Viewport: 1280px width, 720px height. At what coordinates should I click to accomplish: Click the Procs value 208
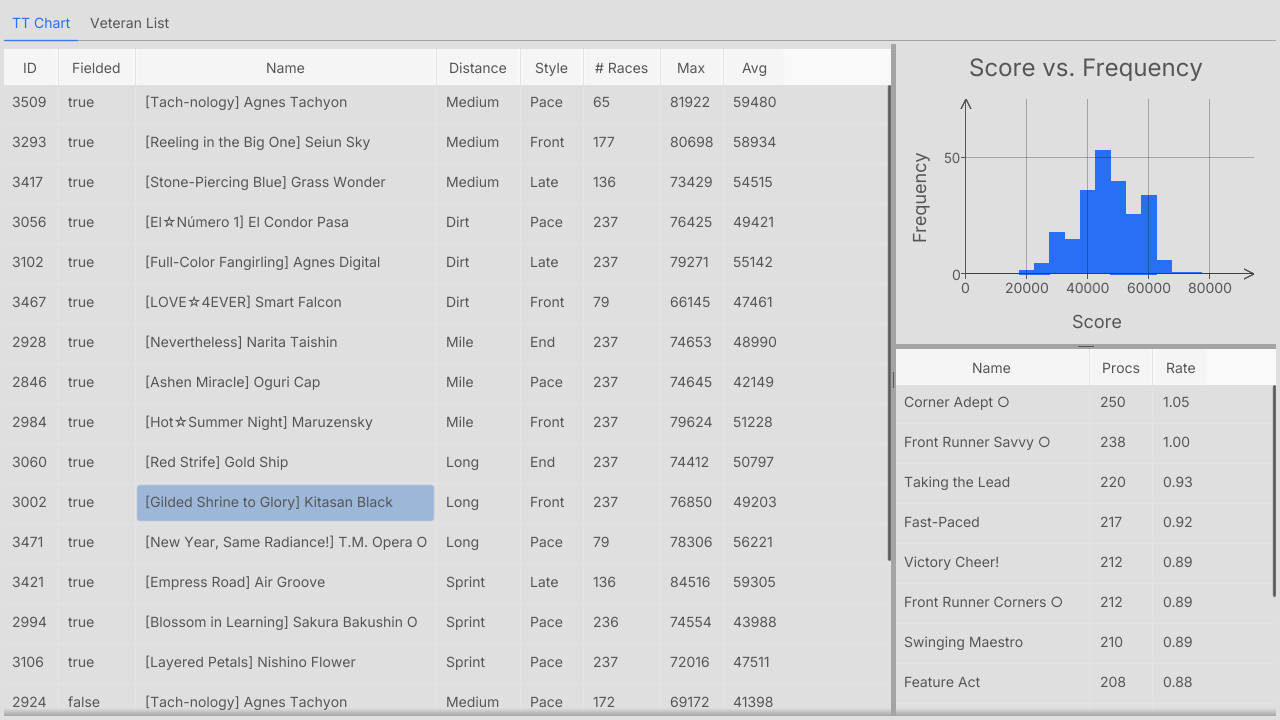[1113, 682]
